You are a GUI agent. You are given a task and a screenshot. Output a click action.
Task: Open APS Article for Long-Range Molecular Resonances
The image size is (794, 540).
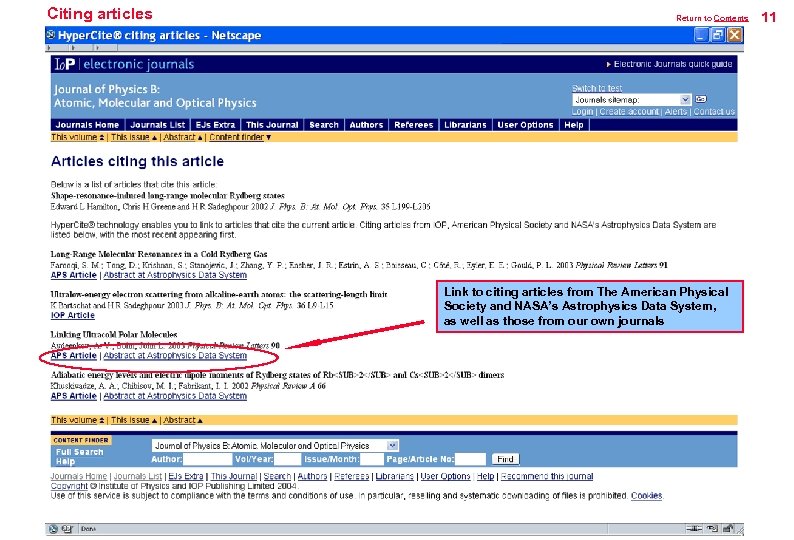pyautogui.click(x=73, y=275)
